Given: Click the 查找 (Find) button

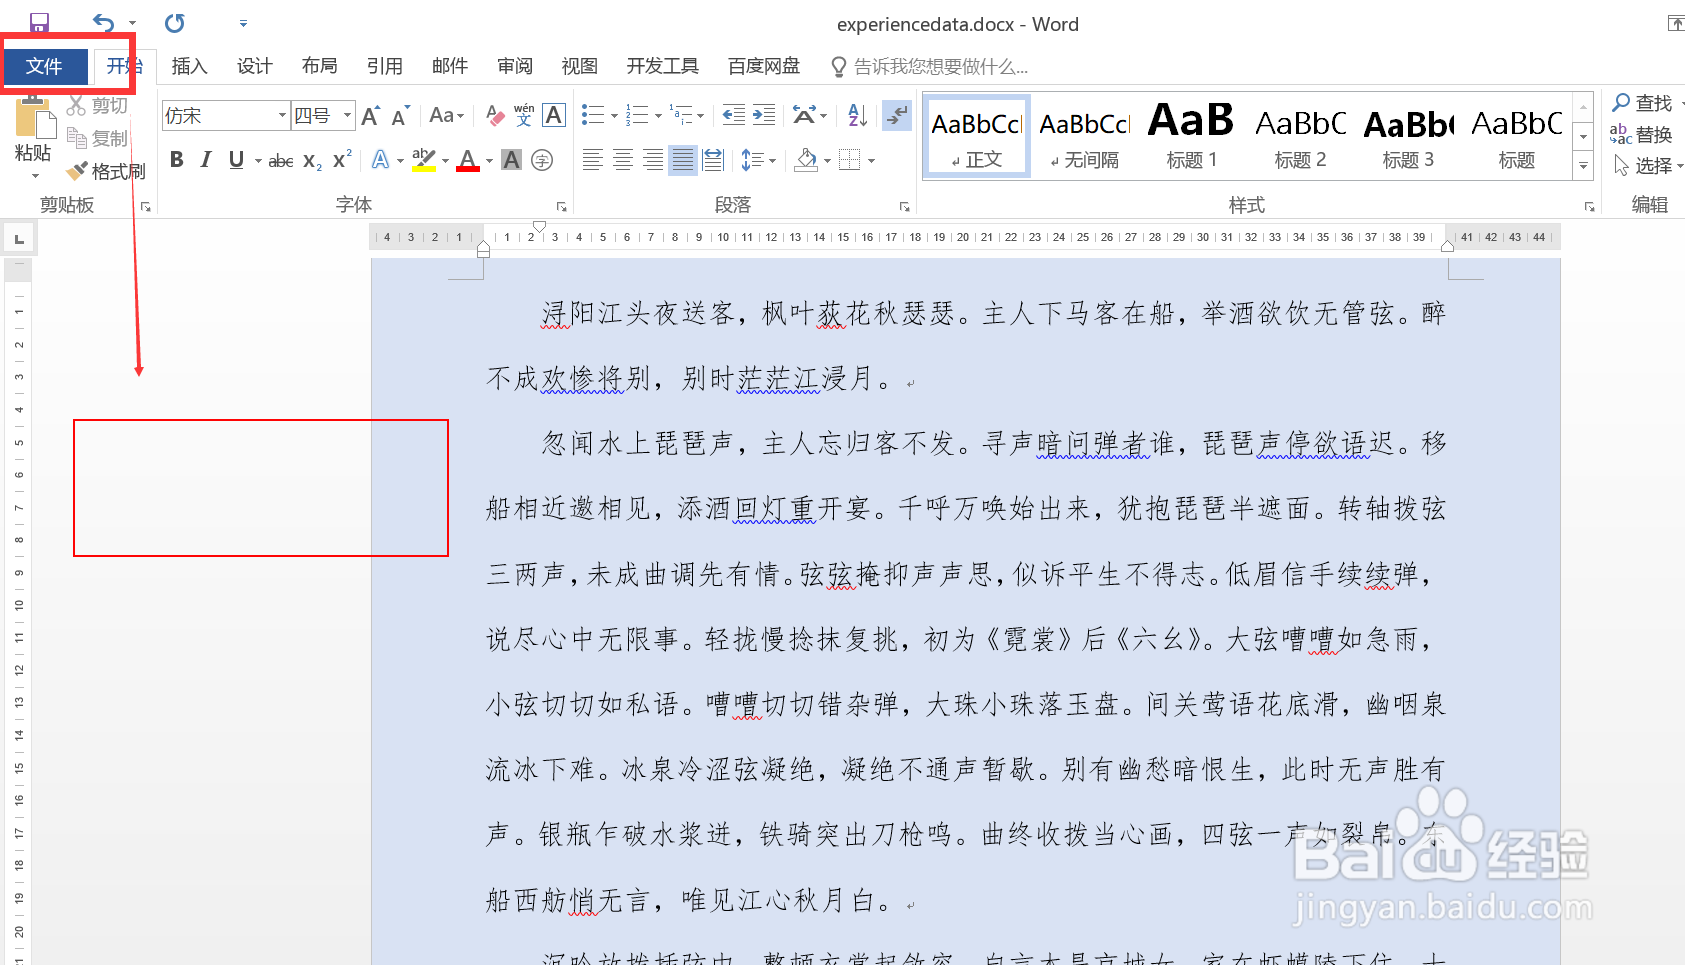Looking at the screenshot, I should [1642, 103].
